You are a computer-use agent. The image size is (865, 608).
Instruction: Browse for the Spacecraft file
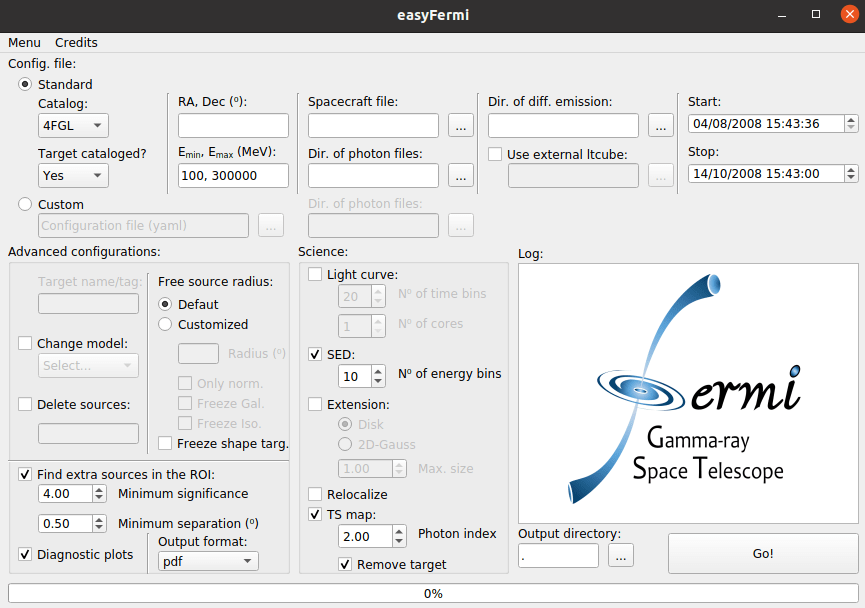pos(460,126)
